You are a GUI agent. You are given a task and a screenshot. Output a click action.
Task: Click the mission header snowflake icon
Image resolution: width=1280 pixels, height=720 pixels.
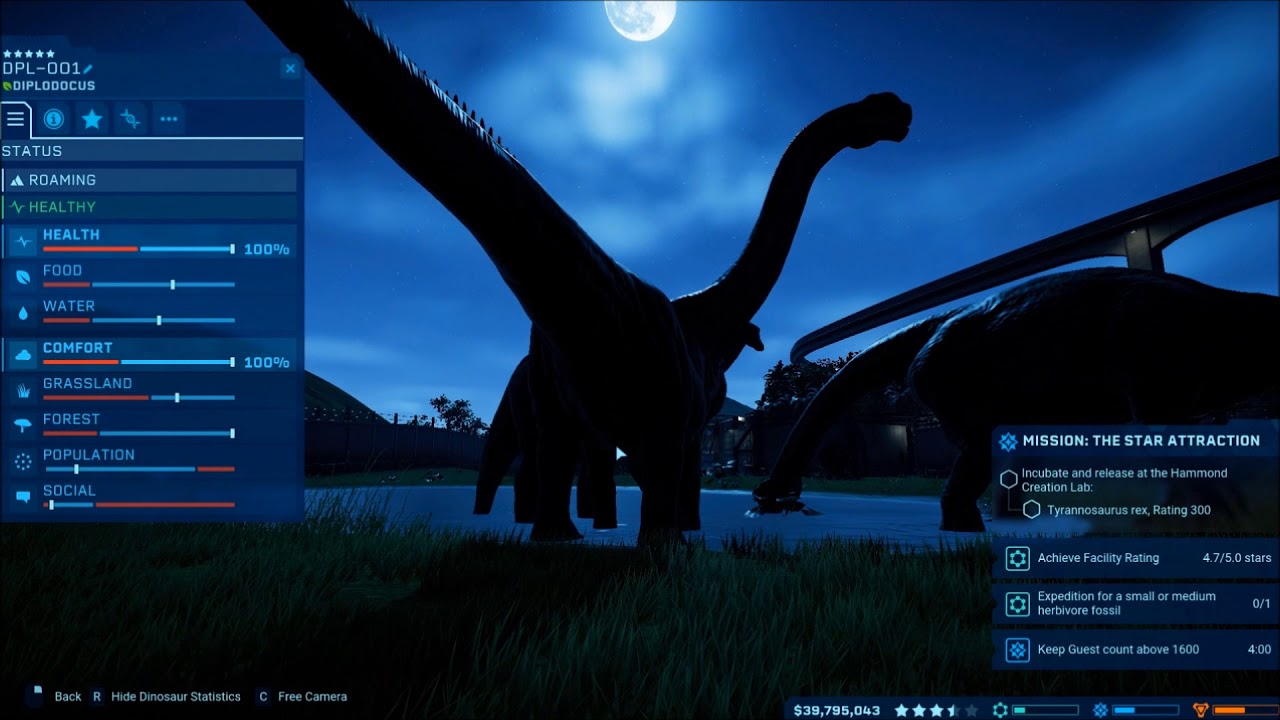[1008, 441]
